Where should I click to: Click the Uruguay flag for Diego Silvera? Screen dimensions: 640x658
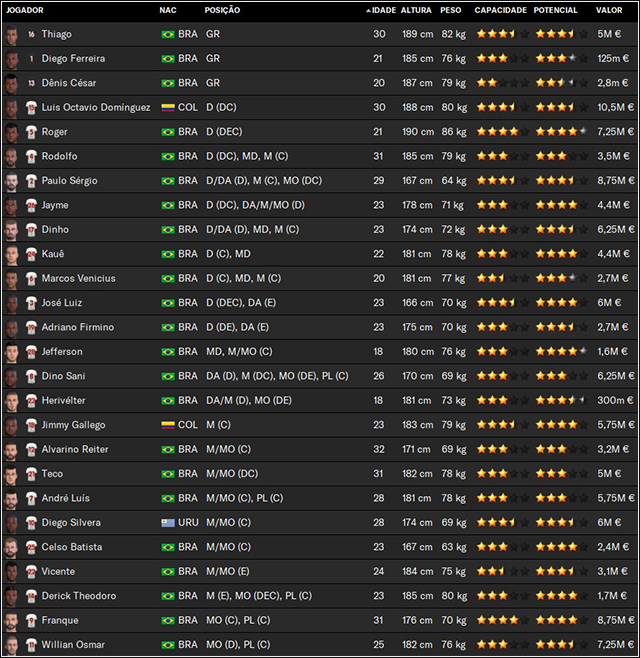(x=168, y=523)
